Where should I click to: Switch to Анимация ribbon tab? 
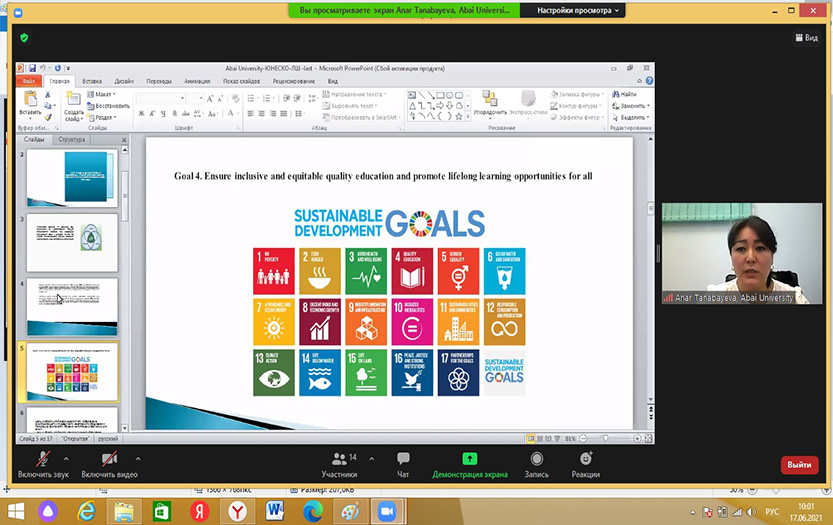tap(197, 81)
